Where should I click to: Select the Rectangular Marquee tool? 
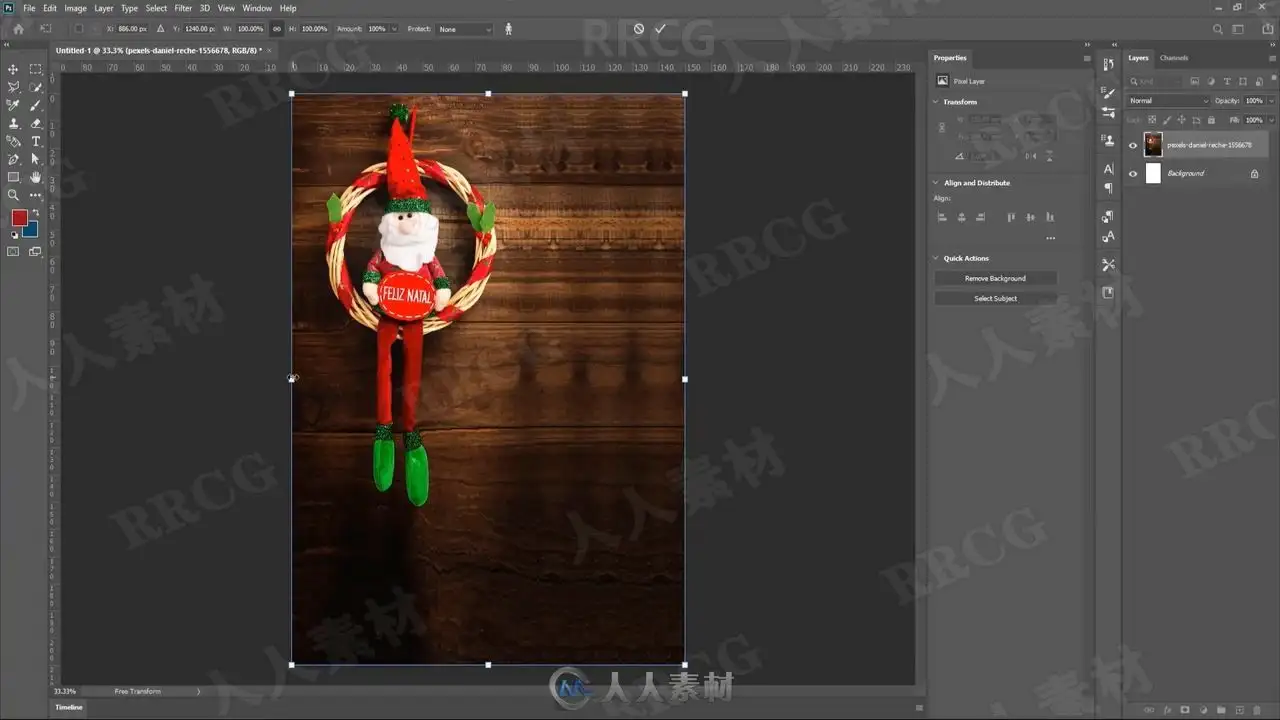coord(35,69)
